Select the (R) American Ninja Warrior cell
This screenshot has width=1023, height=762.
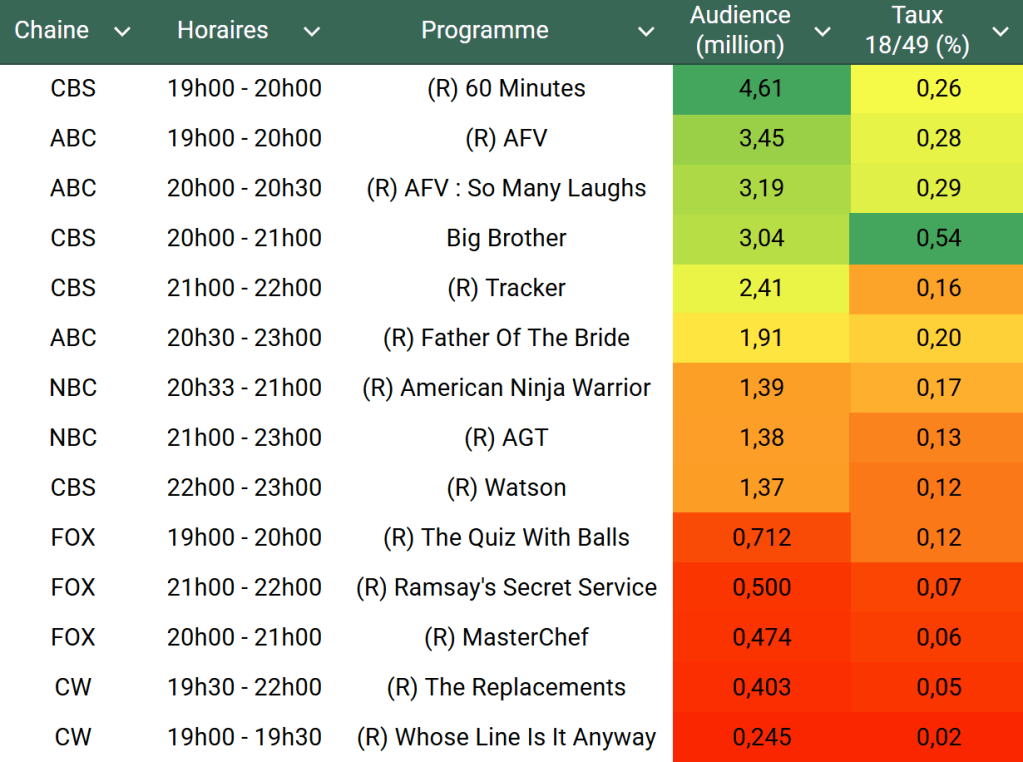[x=506, y=388]
